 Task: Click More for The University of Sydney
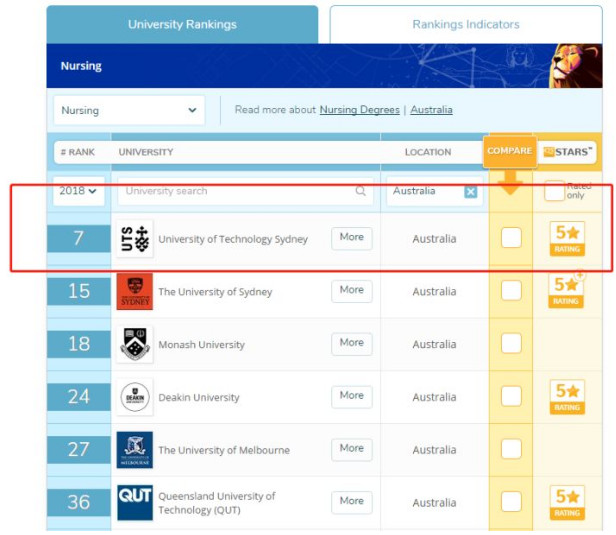click(x=352, y=291)
